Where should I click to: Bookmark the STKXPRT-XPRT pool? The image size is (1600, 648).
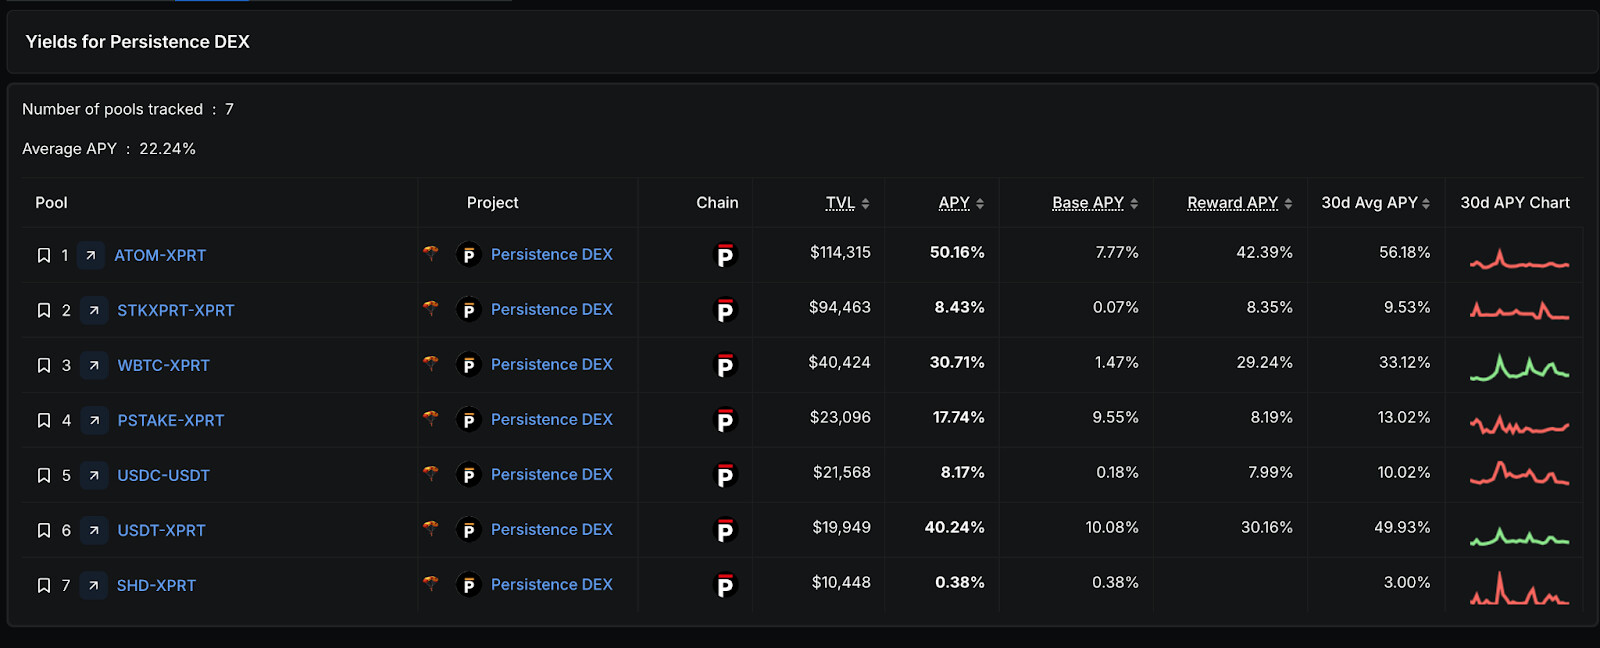point(44,310)
